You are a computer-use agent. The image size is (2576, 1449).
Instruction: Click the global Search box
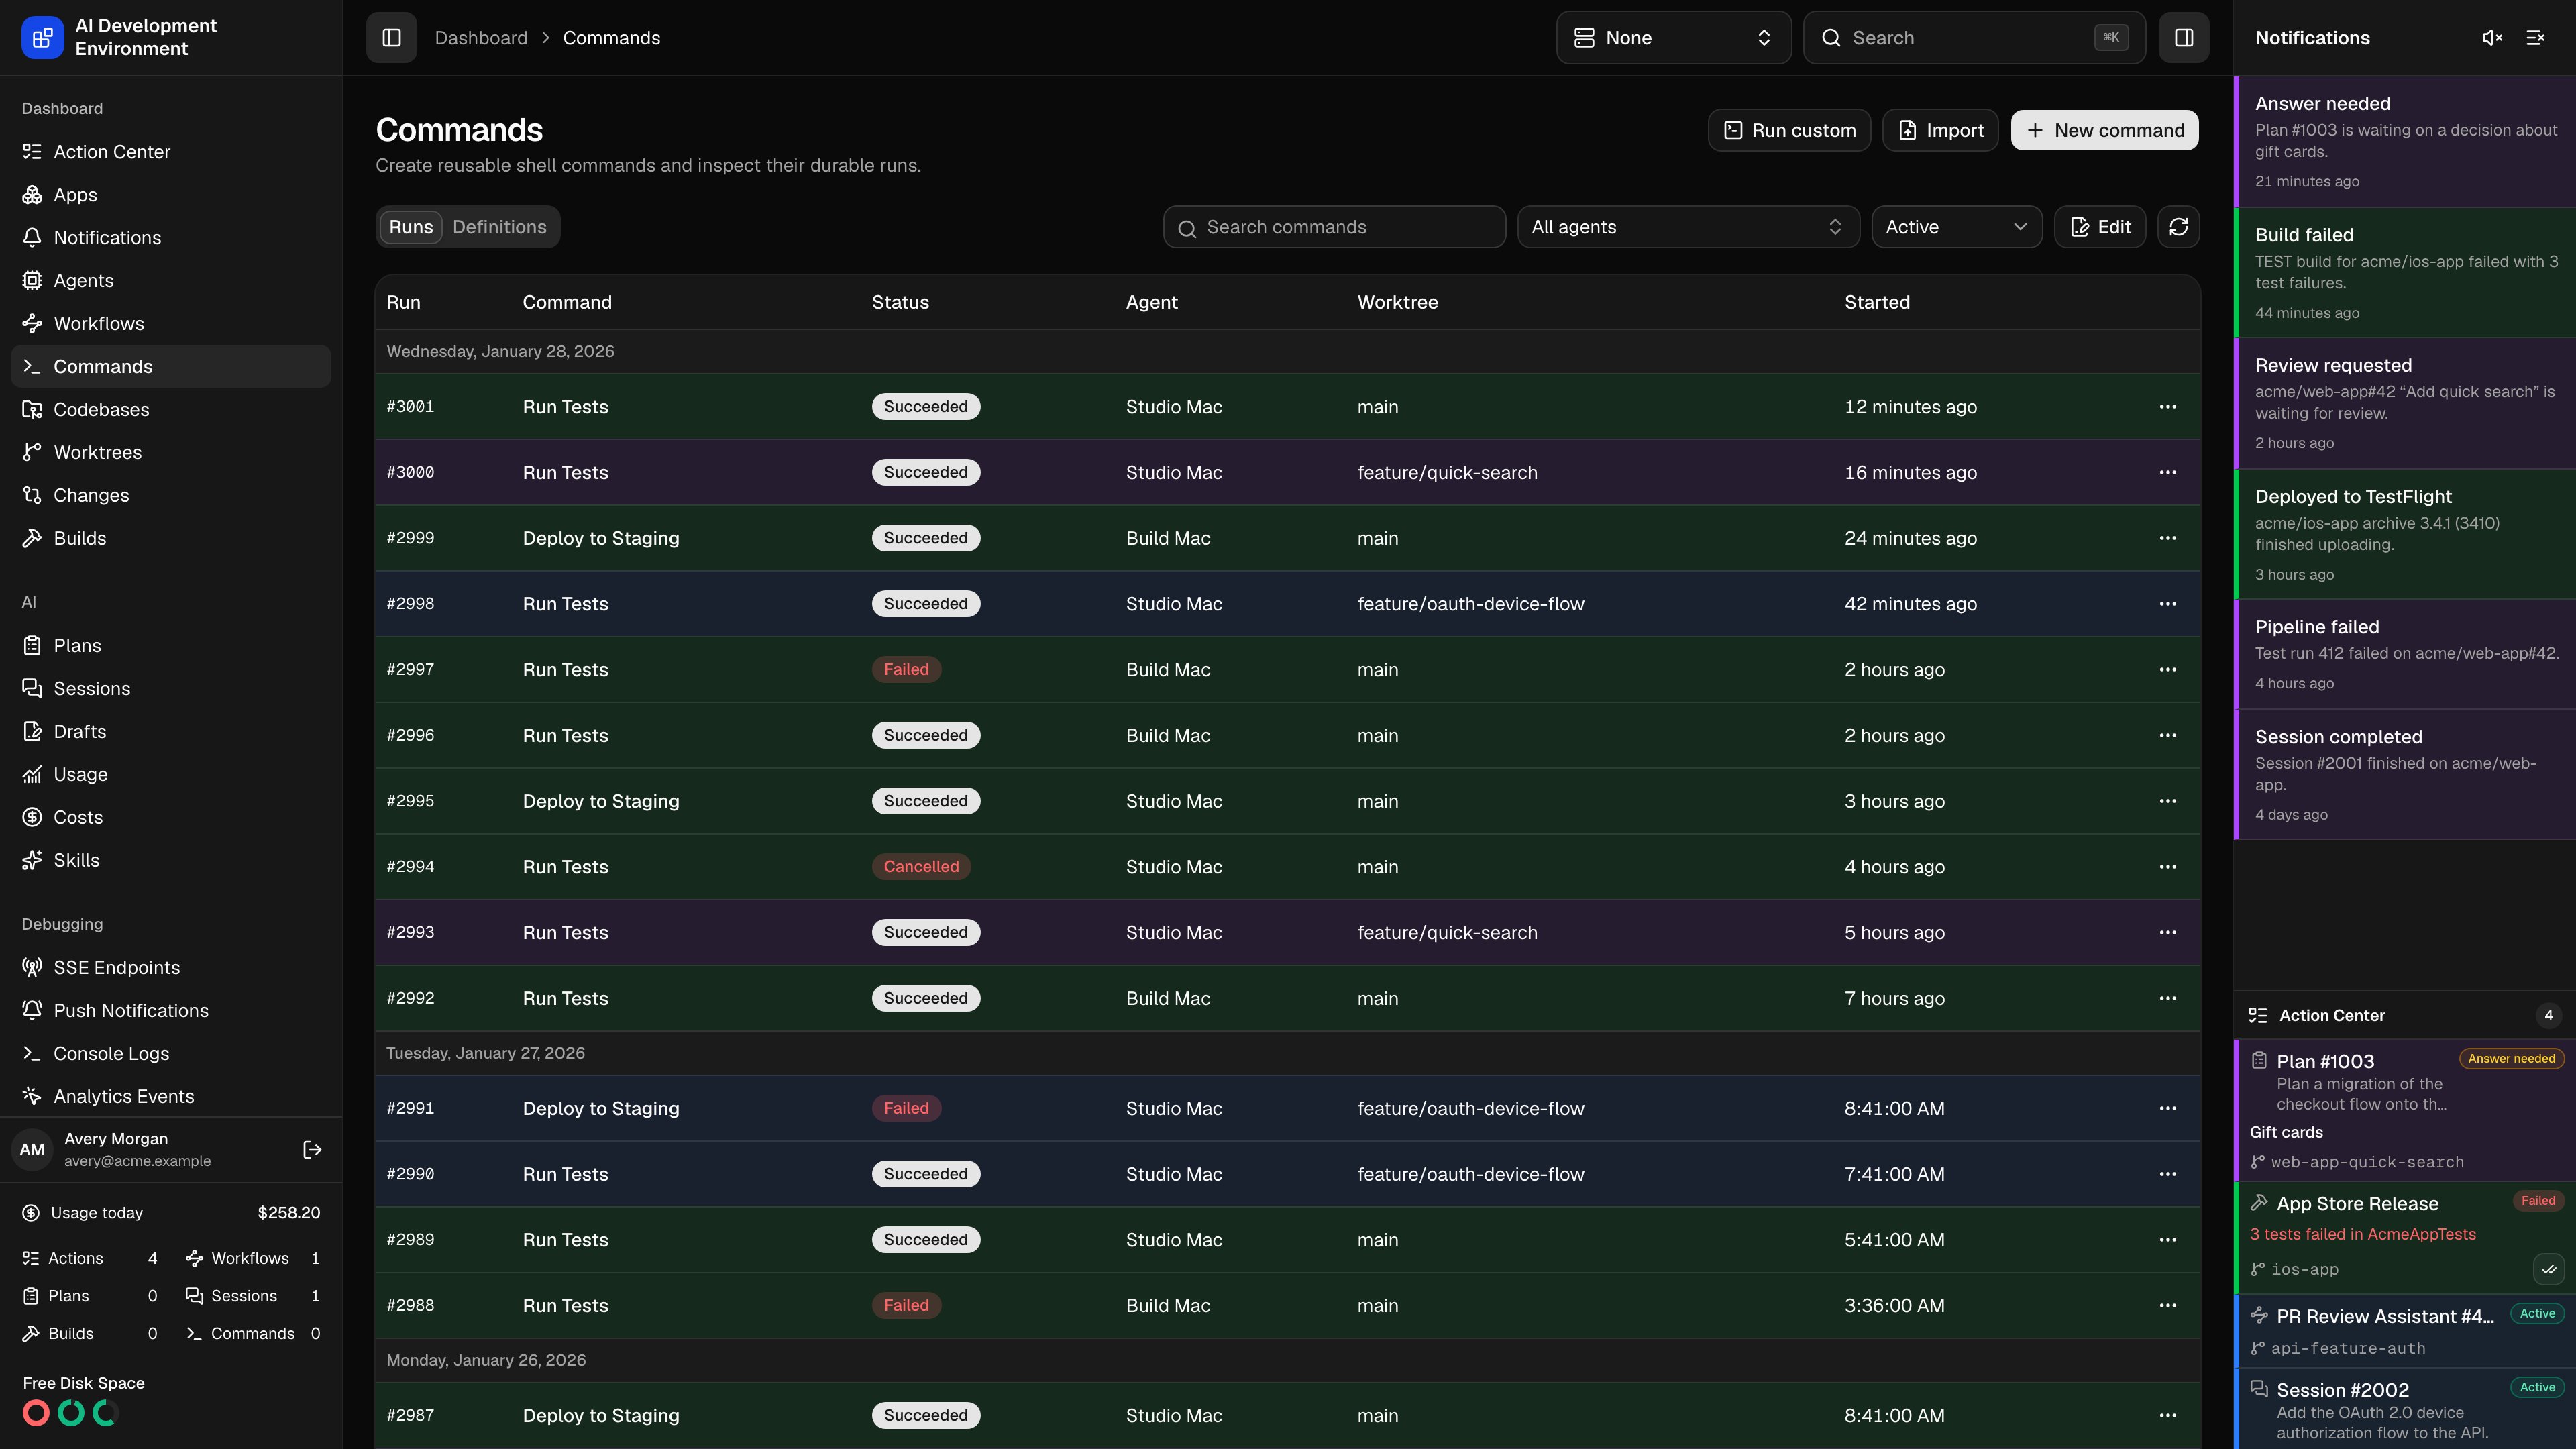click(1974, 38)
